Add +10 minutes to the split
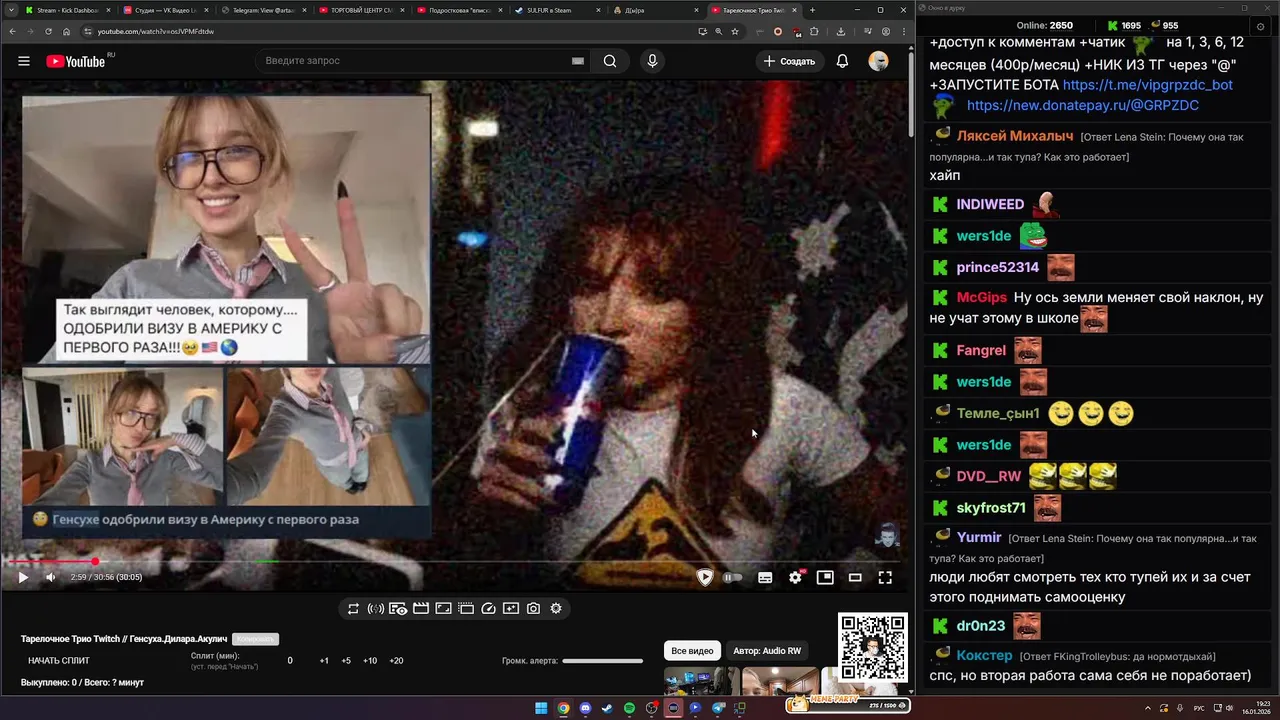This screenshot has width=1280, height=720. 370,661
